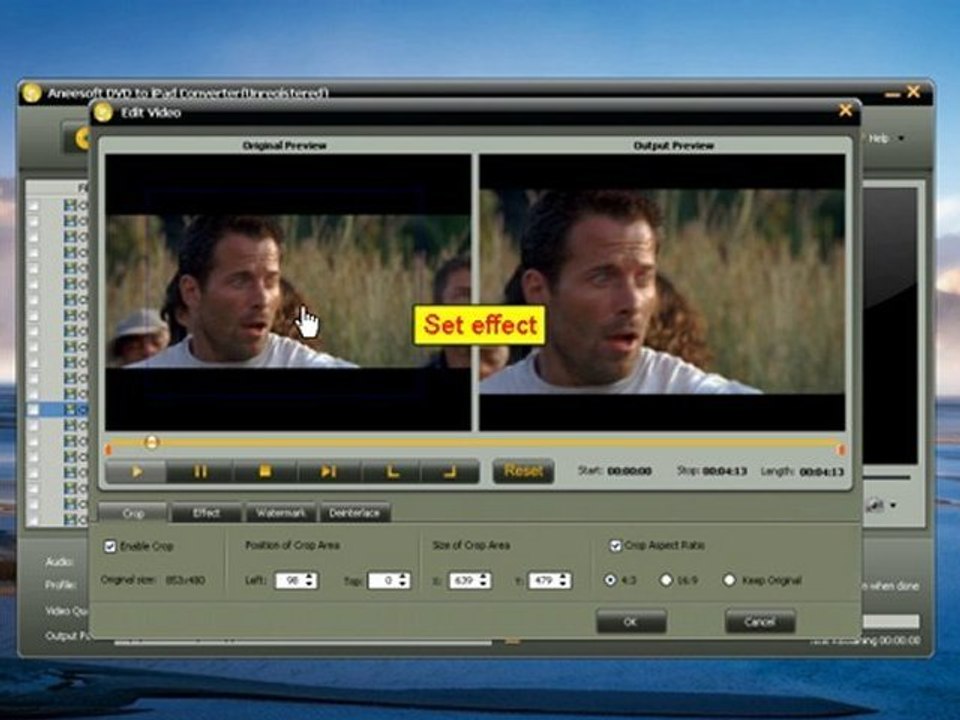The height and width of the screenshot is (720, 960).
Task: Set the trim start mark
Action: coord(392,471)
